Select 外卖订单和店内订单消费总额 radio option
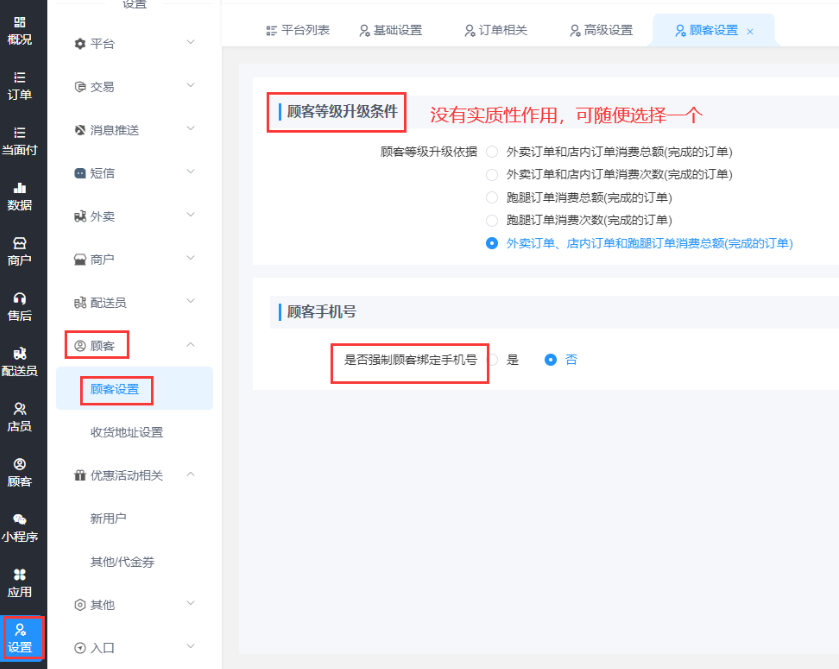This screenshot has width=839, height=669. [492, 152]
